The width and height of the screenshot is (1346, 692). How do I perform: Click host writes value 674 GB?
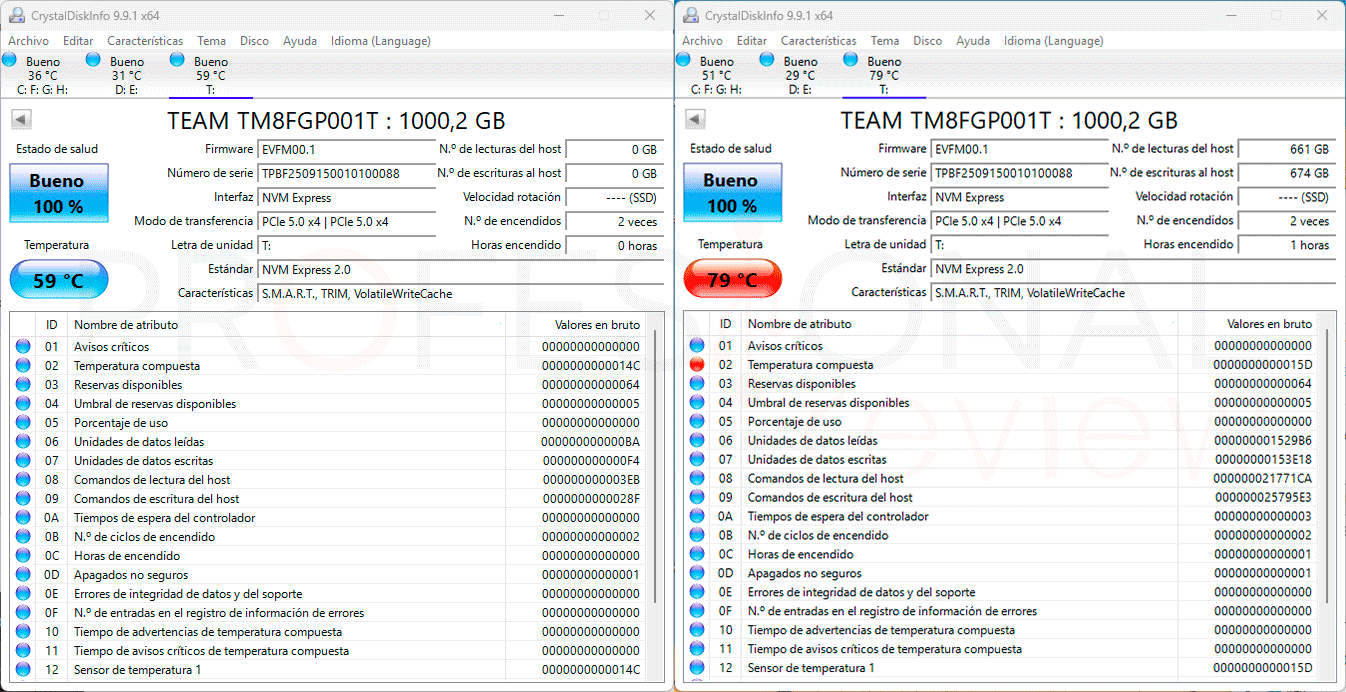(x=1285, y=173)
